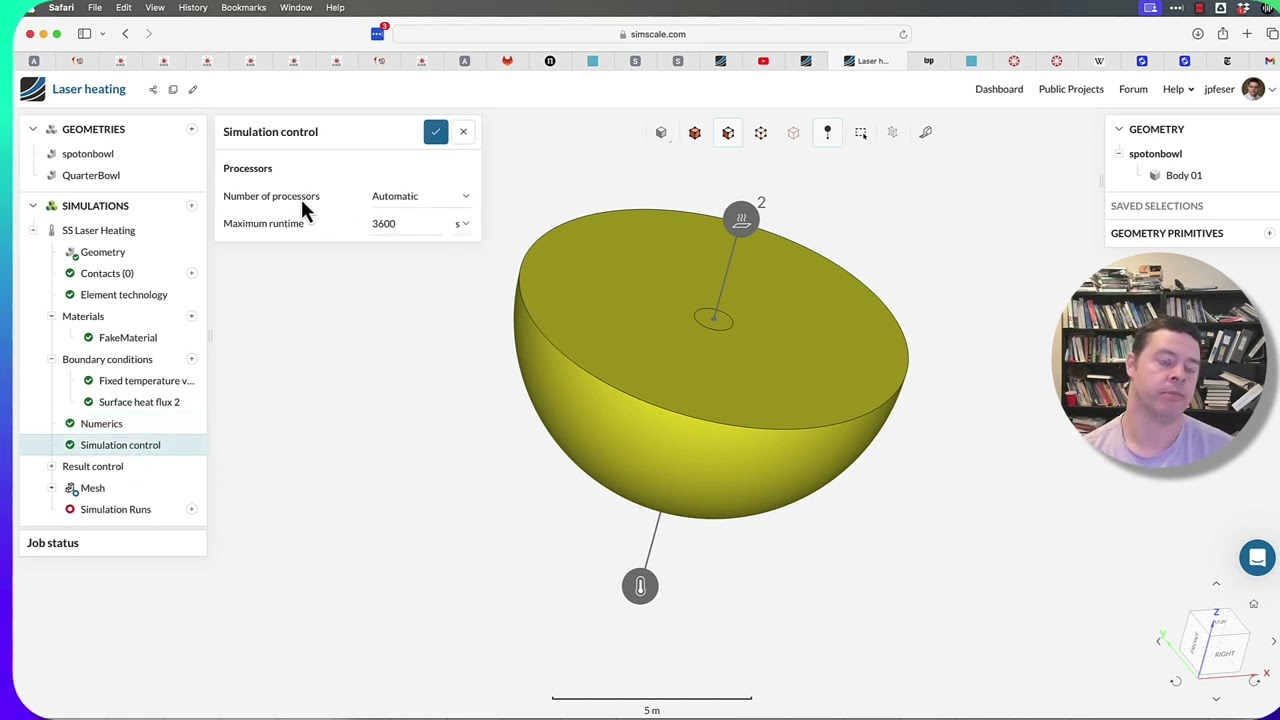The height and width of the screenshot is (720, 1280).
Task: Open the Safari File menu
Action: tap(95, 8)
